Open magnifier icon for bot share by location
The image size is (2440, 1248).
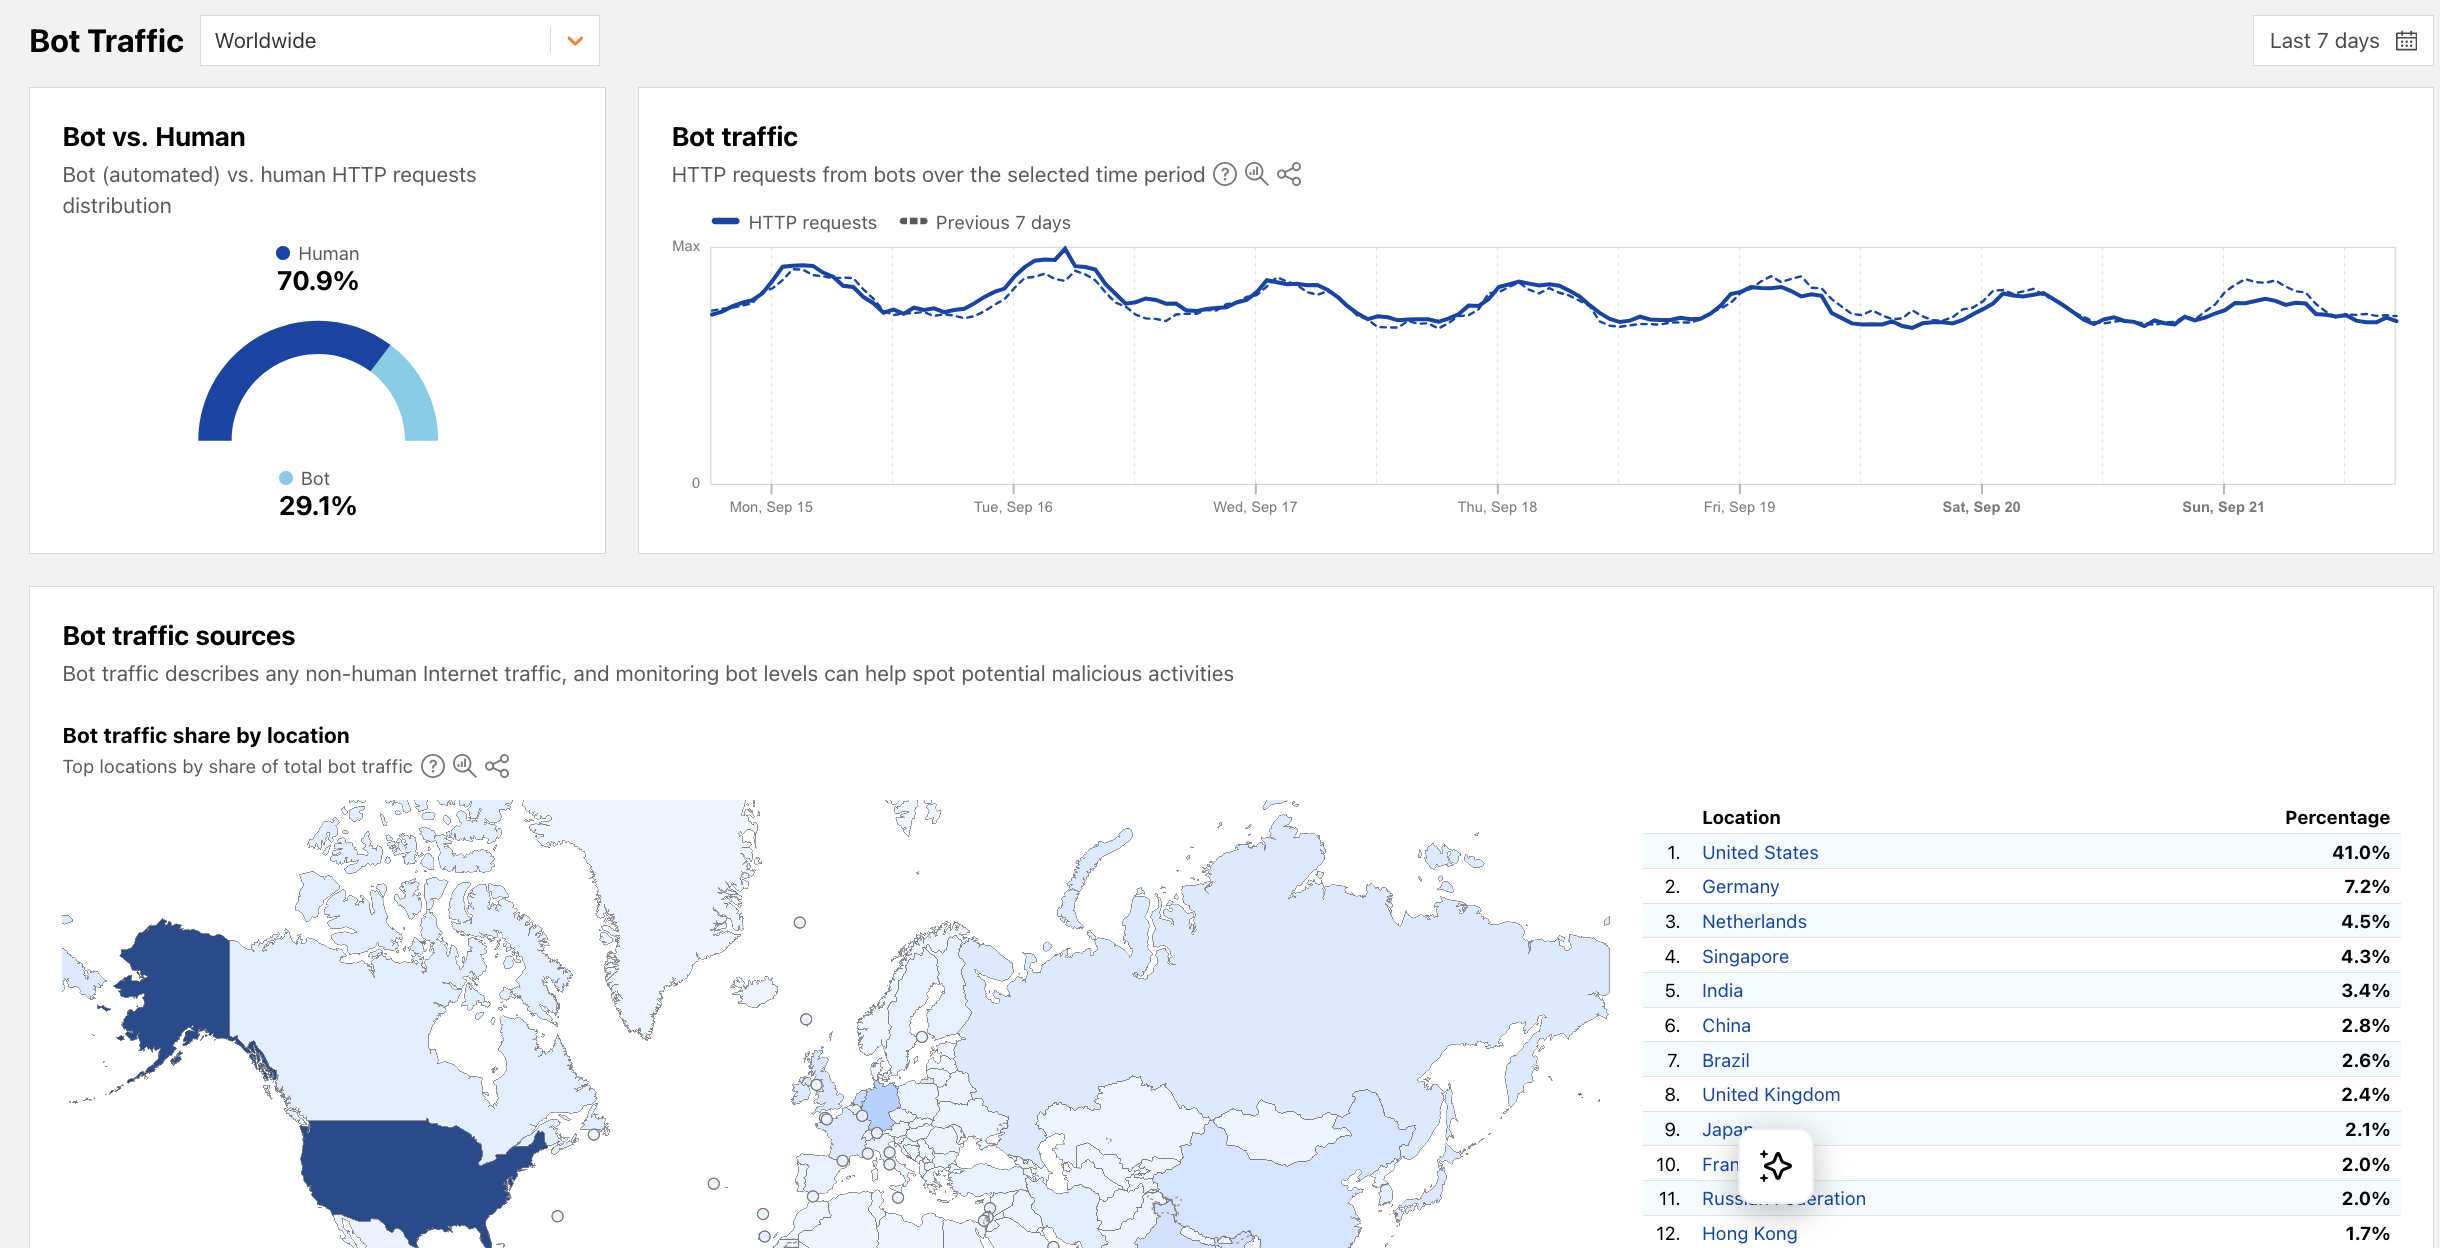[464, 766]
